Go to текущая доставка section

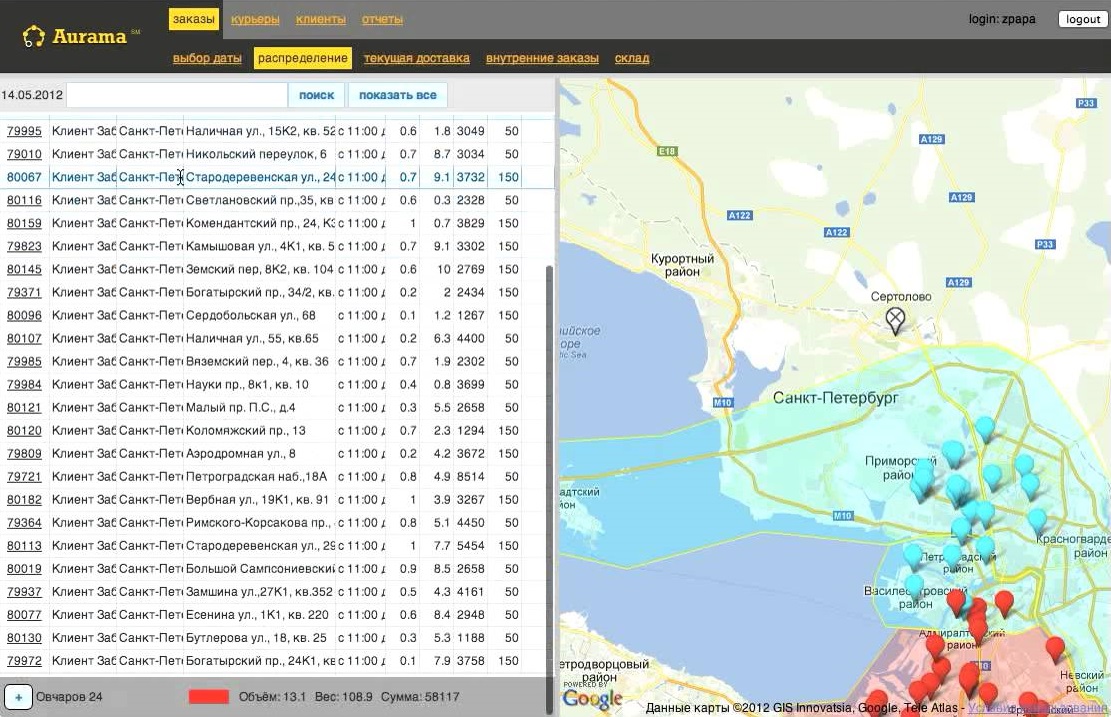pyautogui.click(x=416, y=58)
